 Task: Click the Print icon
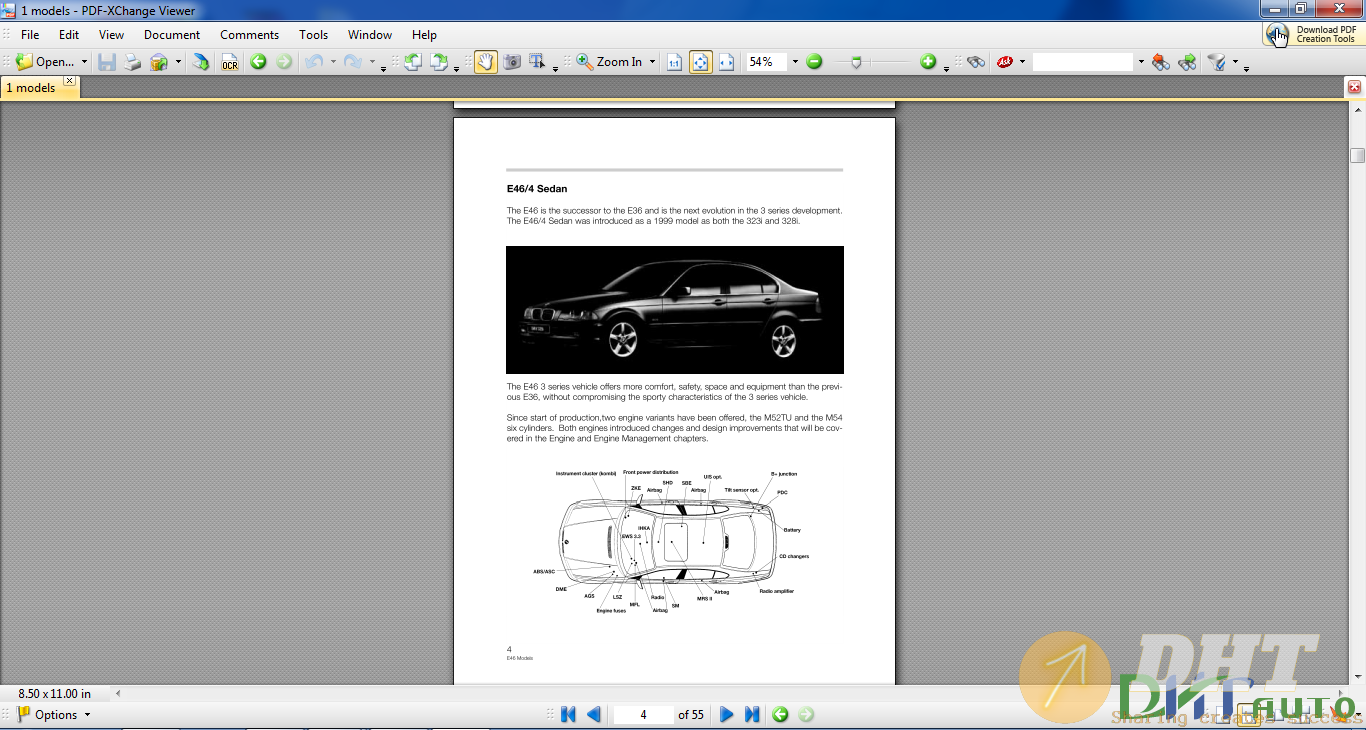point(132,62)
